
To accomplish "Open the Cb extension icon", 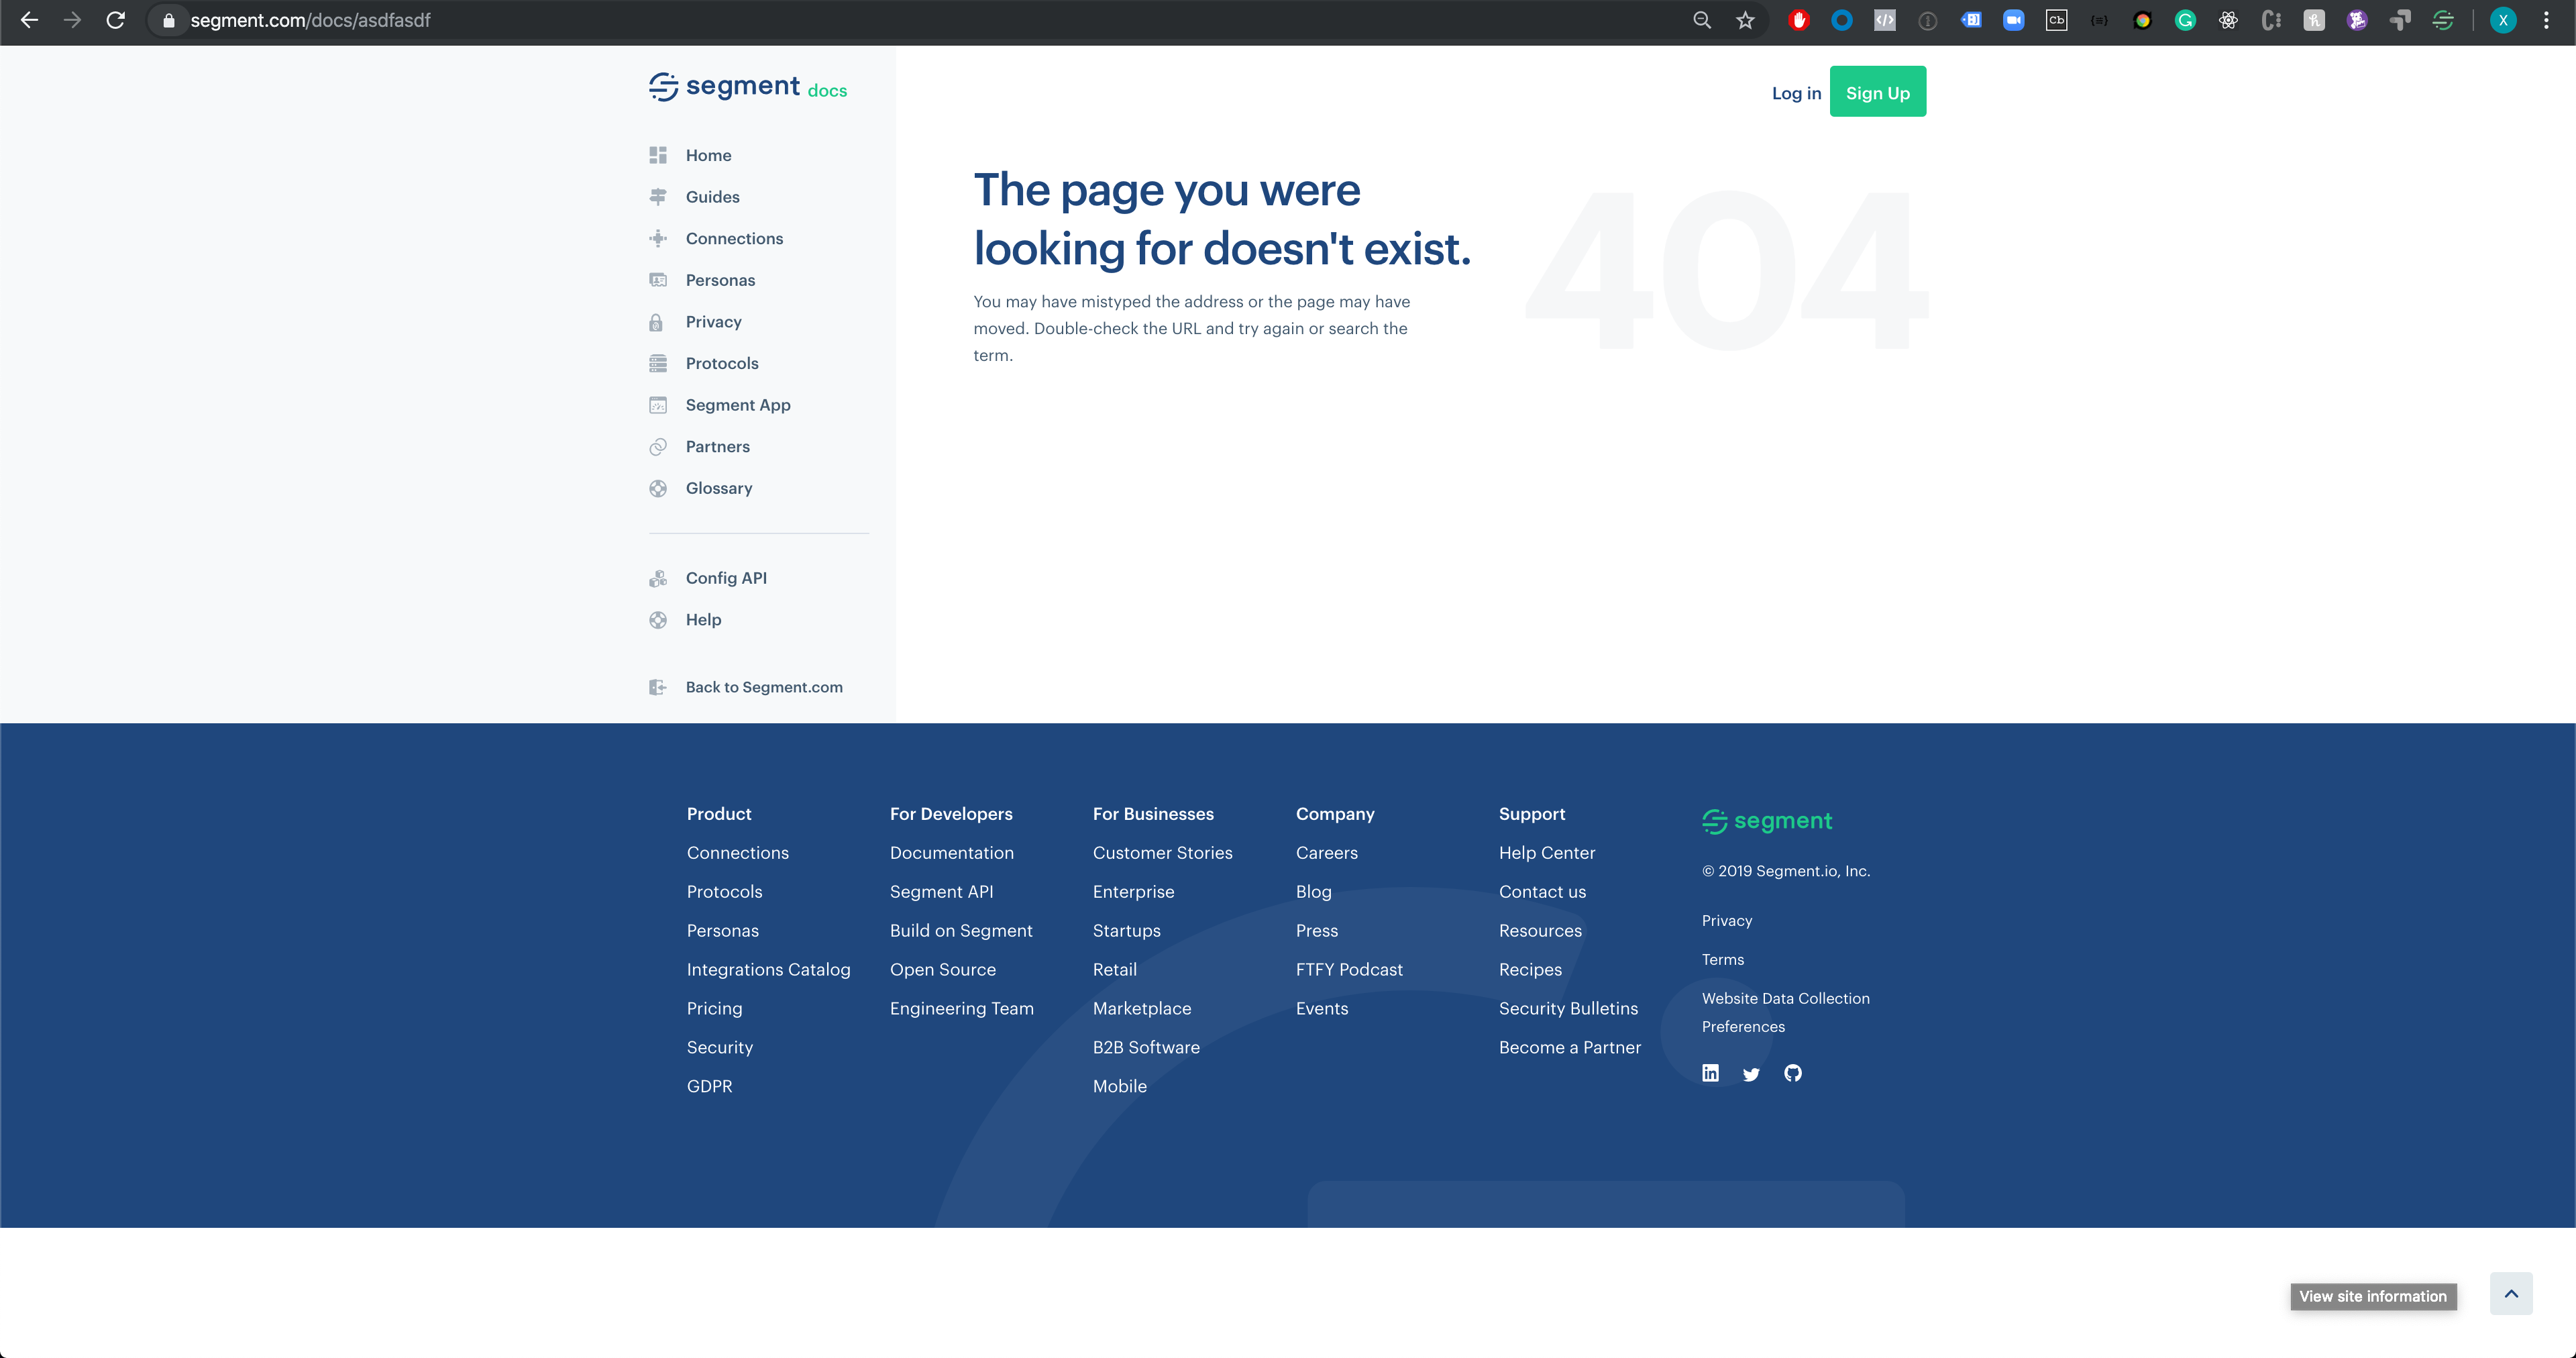I will [x=2056, y=20].
